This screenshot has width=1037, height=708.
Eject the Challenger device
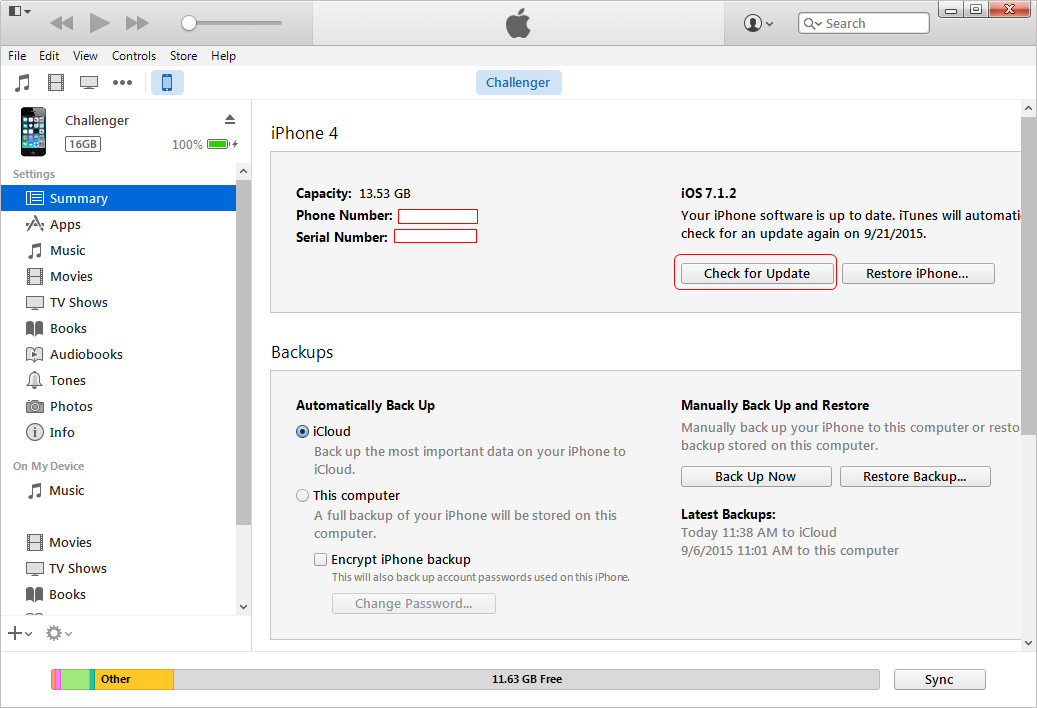[x=230, y=120]
